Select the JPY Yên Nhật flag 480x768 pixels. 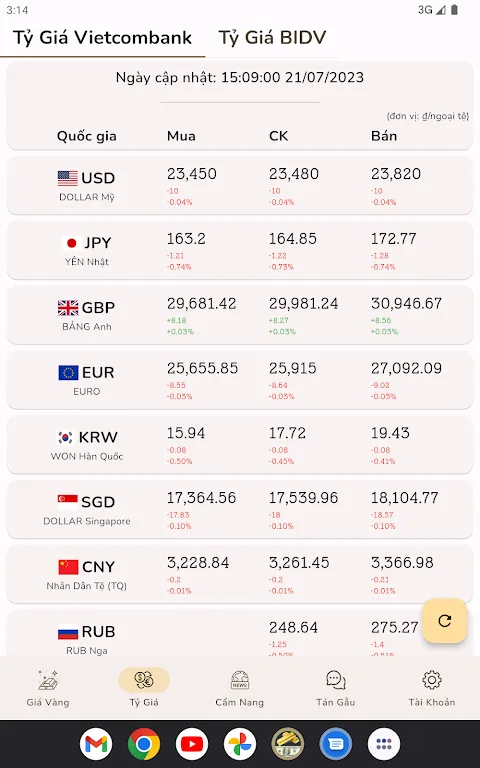pos(72,243)
